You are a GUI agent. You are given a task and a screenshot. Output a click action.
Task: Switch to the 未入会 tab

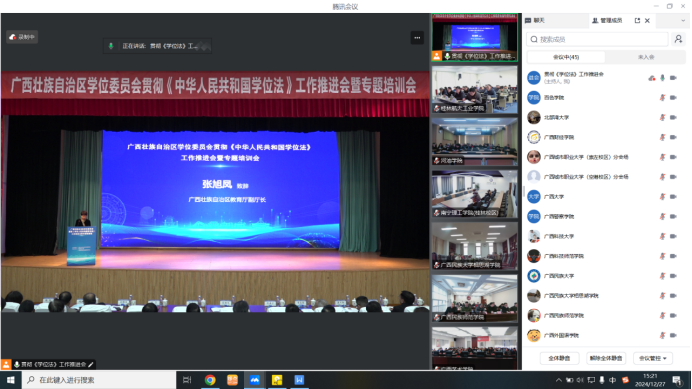tap(646, 57)
